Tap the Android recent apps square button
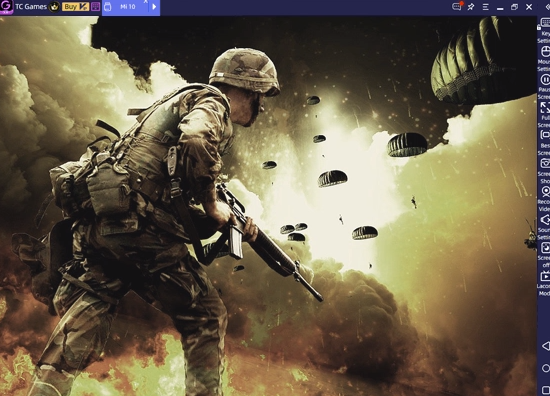Viewport: 550px width, 396px height. [x=546, y=389]
